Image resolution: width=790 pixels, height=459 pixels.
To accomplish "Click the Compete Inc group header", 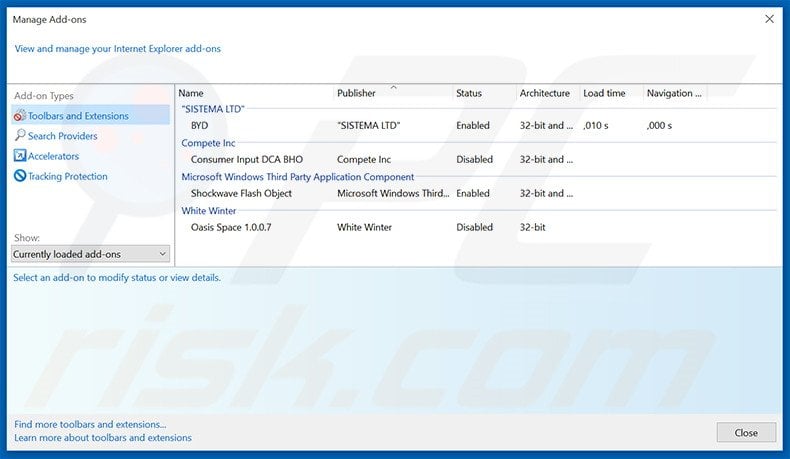I will (208, 143).
